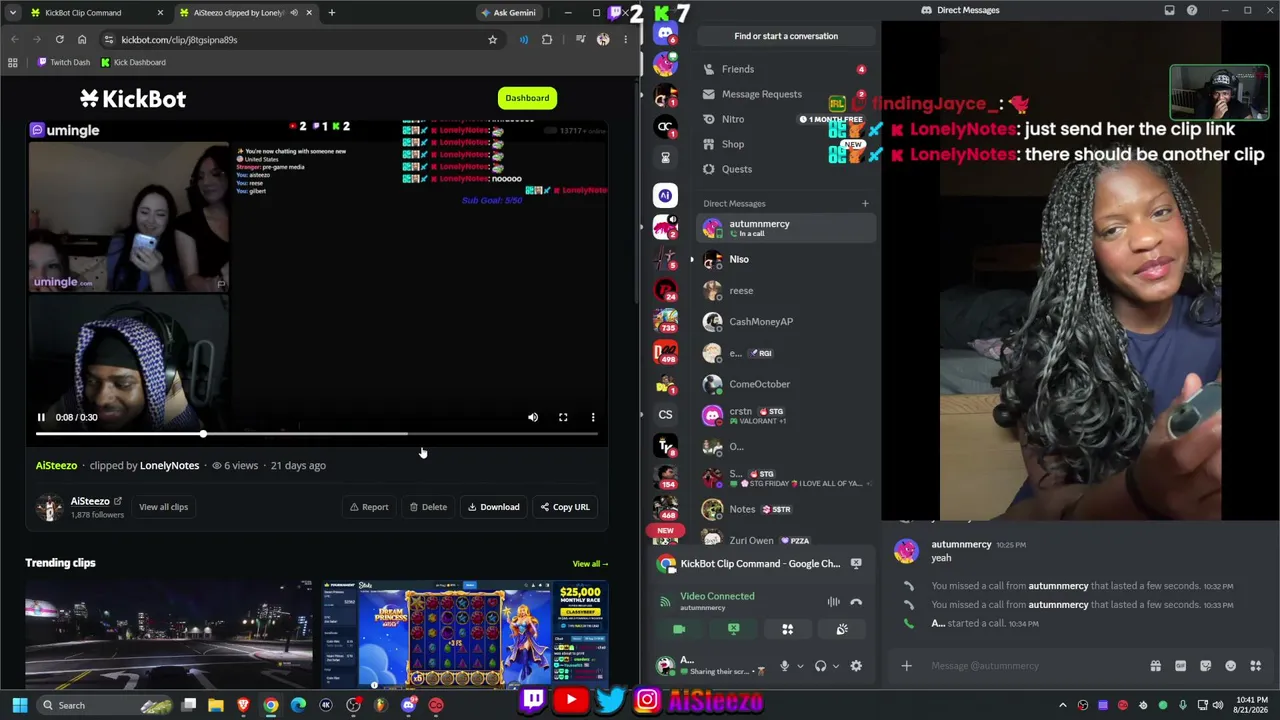Mute the Discord microphone
This screenshot has height=720, width=1280.
coord(784,666)
